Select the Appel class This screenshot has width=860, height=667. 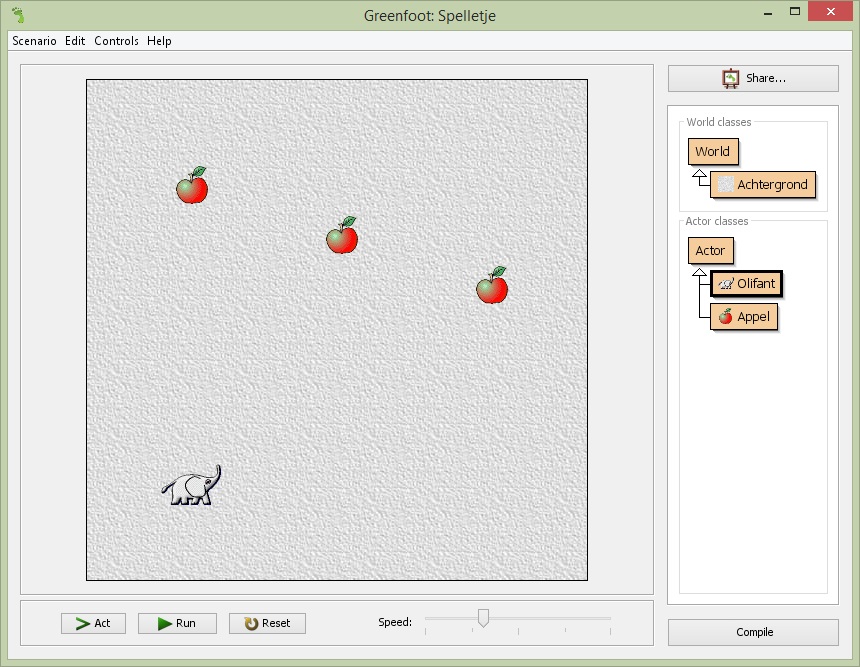744,316
